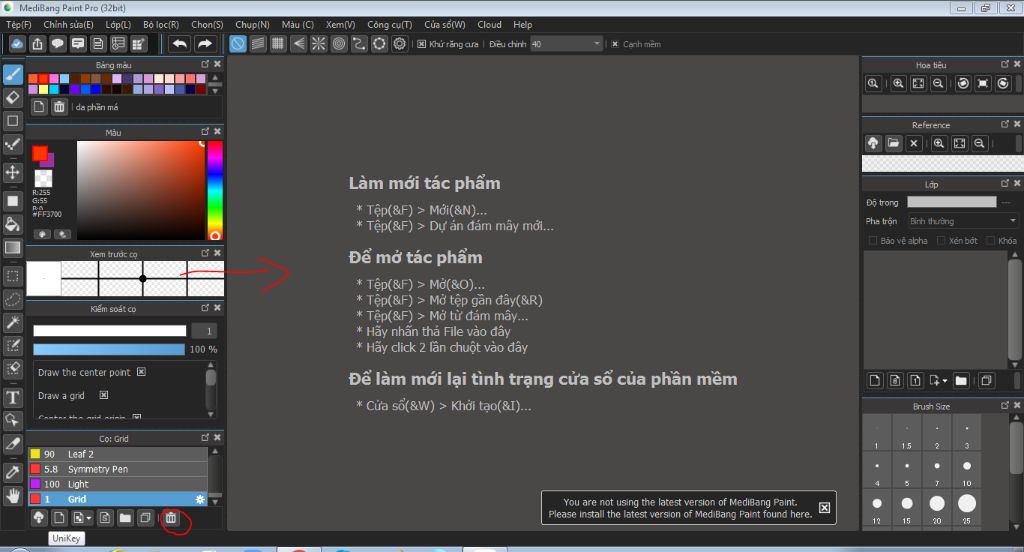Enable radial snap guide
The height and width of the screenshot is (552, 1024).
(x=319, y=44)
